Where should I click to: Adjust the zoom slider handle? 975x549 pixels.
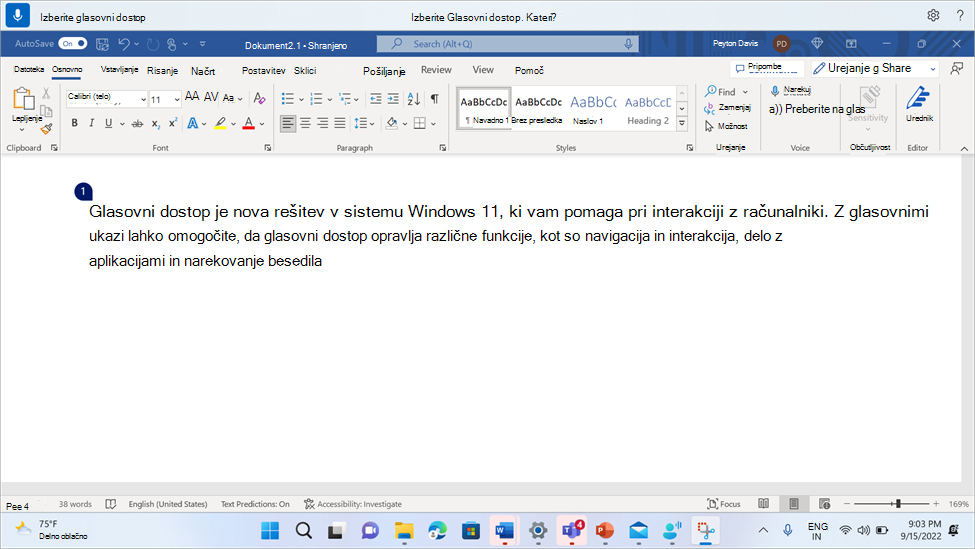pos(897,504)
